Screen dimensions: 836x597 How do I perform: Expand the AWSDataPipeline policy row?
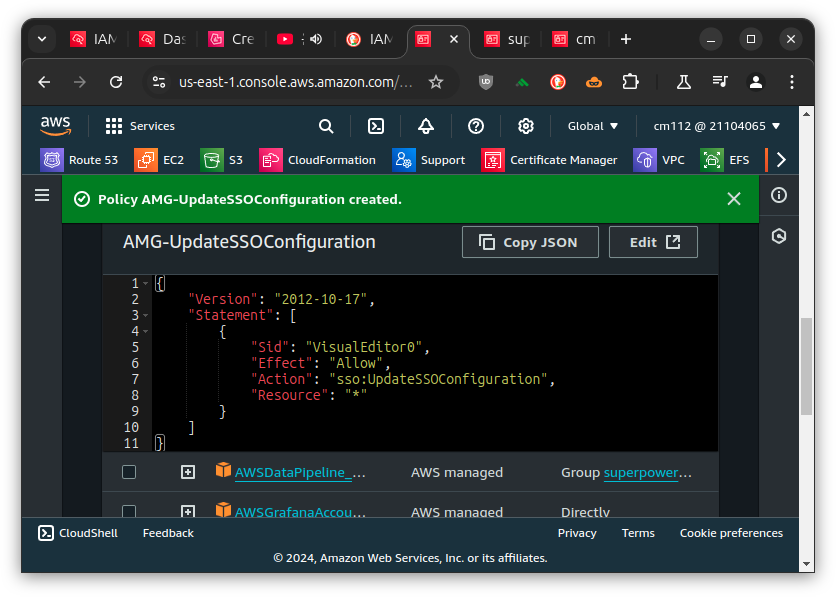[188, 472]
